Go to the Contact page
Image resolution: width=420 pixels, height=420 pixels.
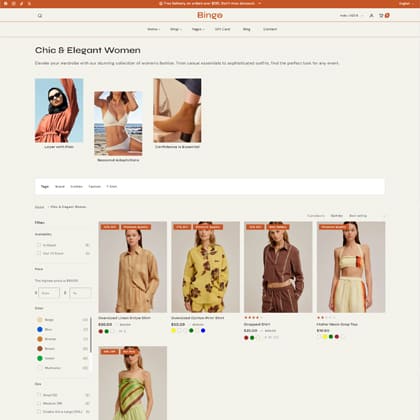(270, 29)
